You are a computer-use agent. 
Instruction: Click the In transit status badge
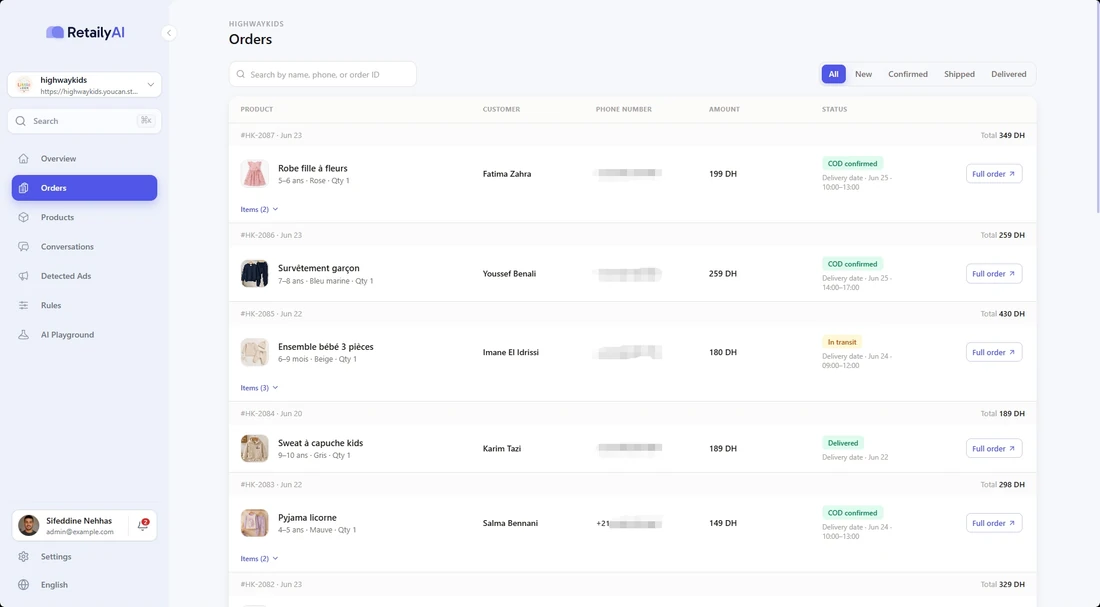tap(842, 342)
